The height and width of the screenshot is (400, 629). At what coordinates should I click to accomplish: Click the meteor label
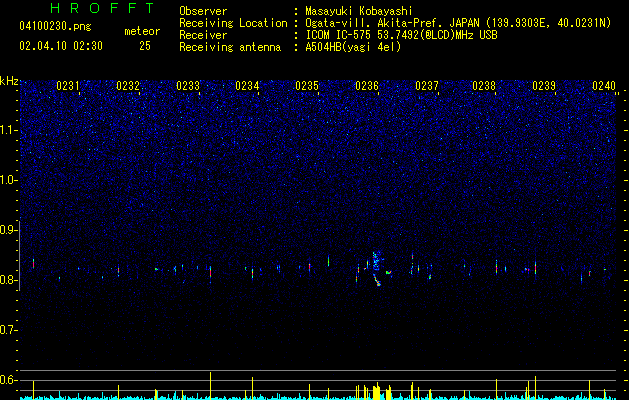(142, 31)
